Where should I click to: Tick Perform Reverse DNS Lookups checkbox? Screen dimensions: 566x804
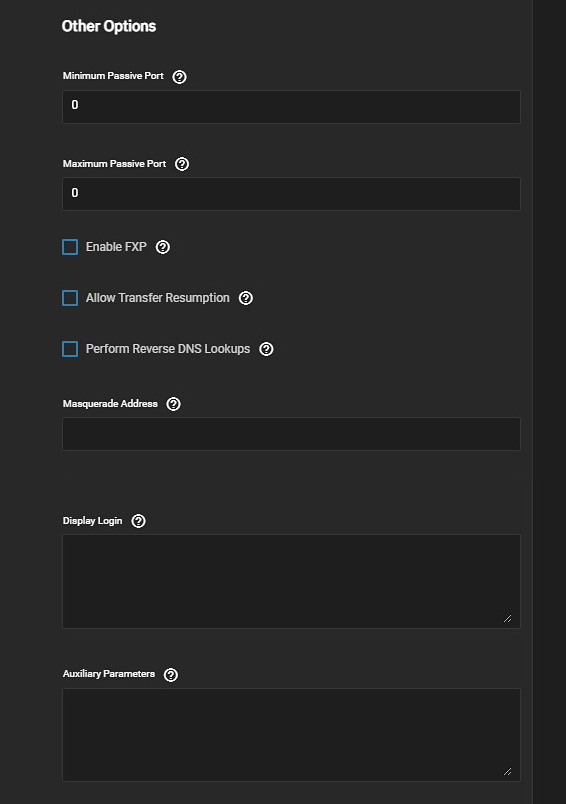pos(70,349)
